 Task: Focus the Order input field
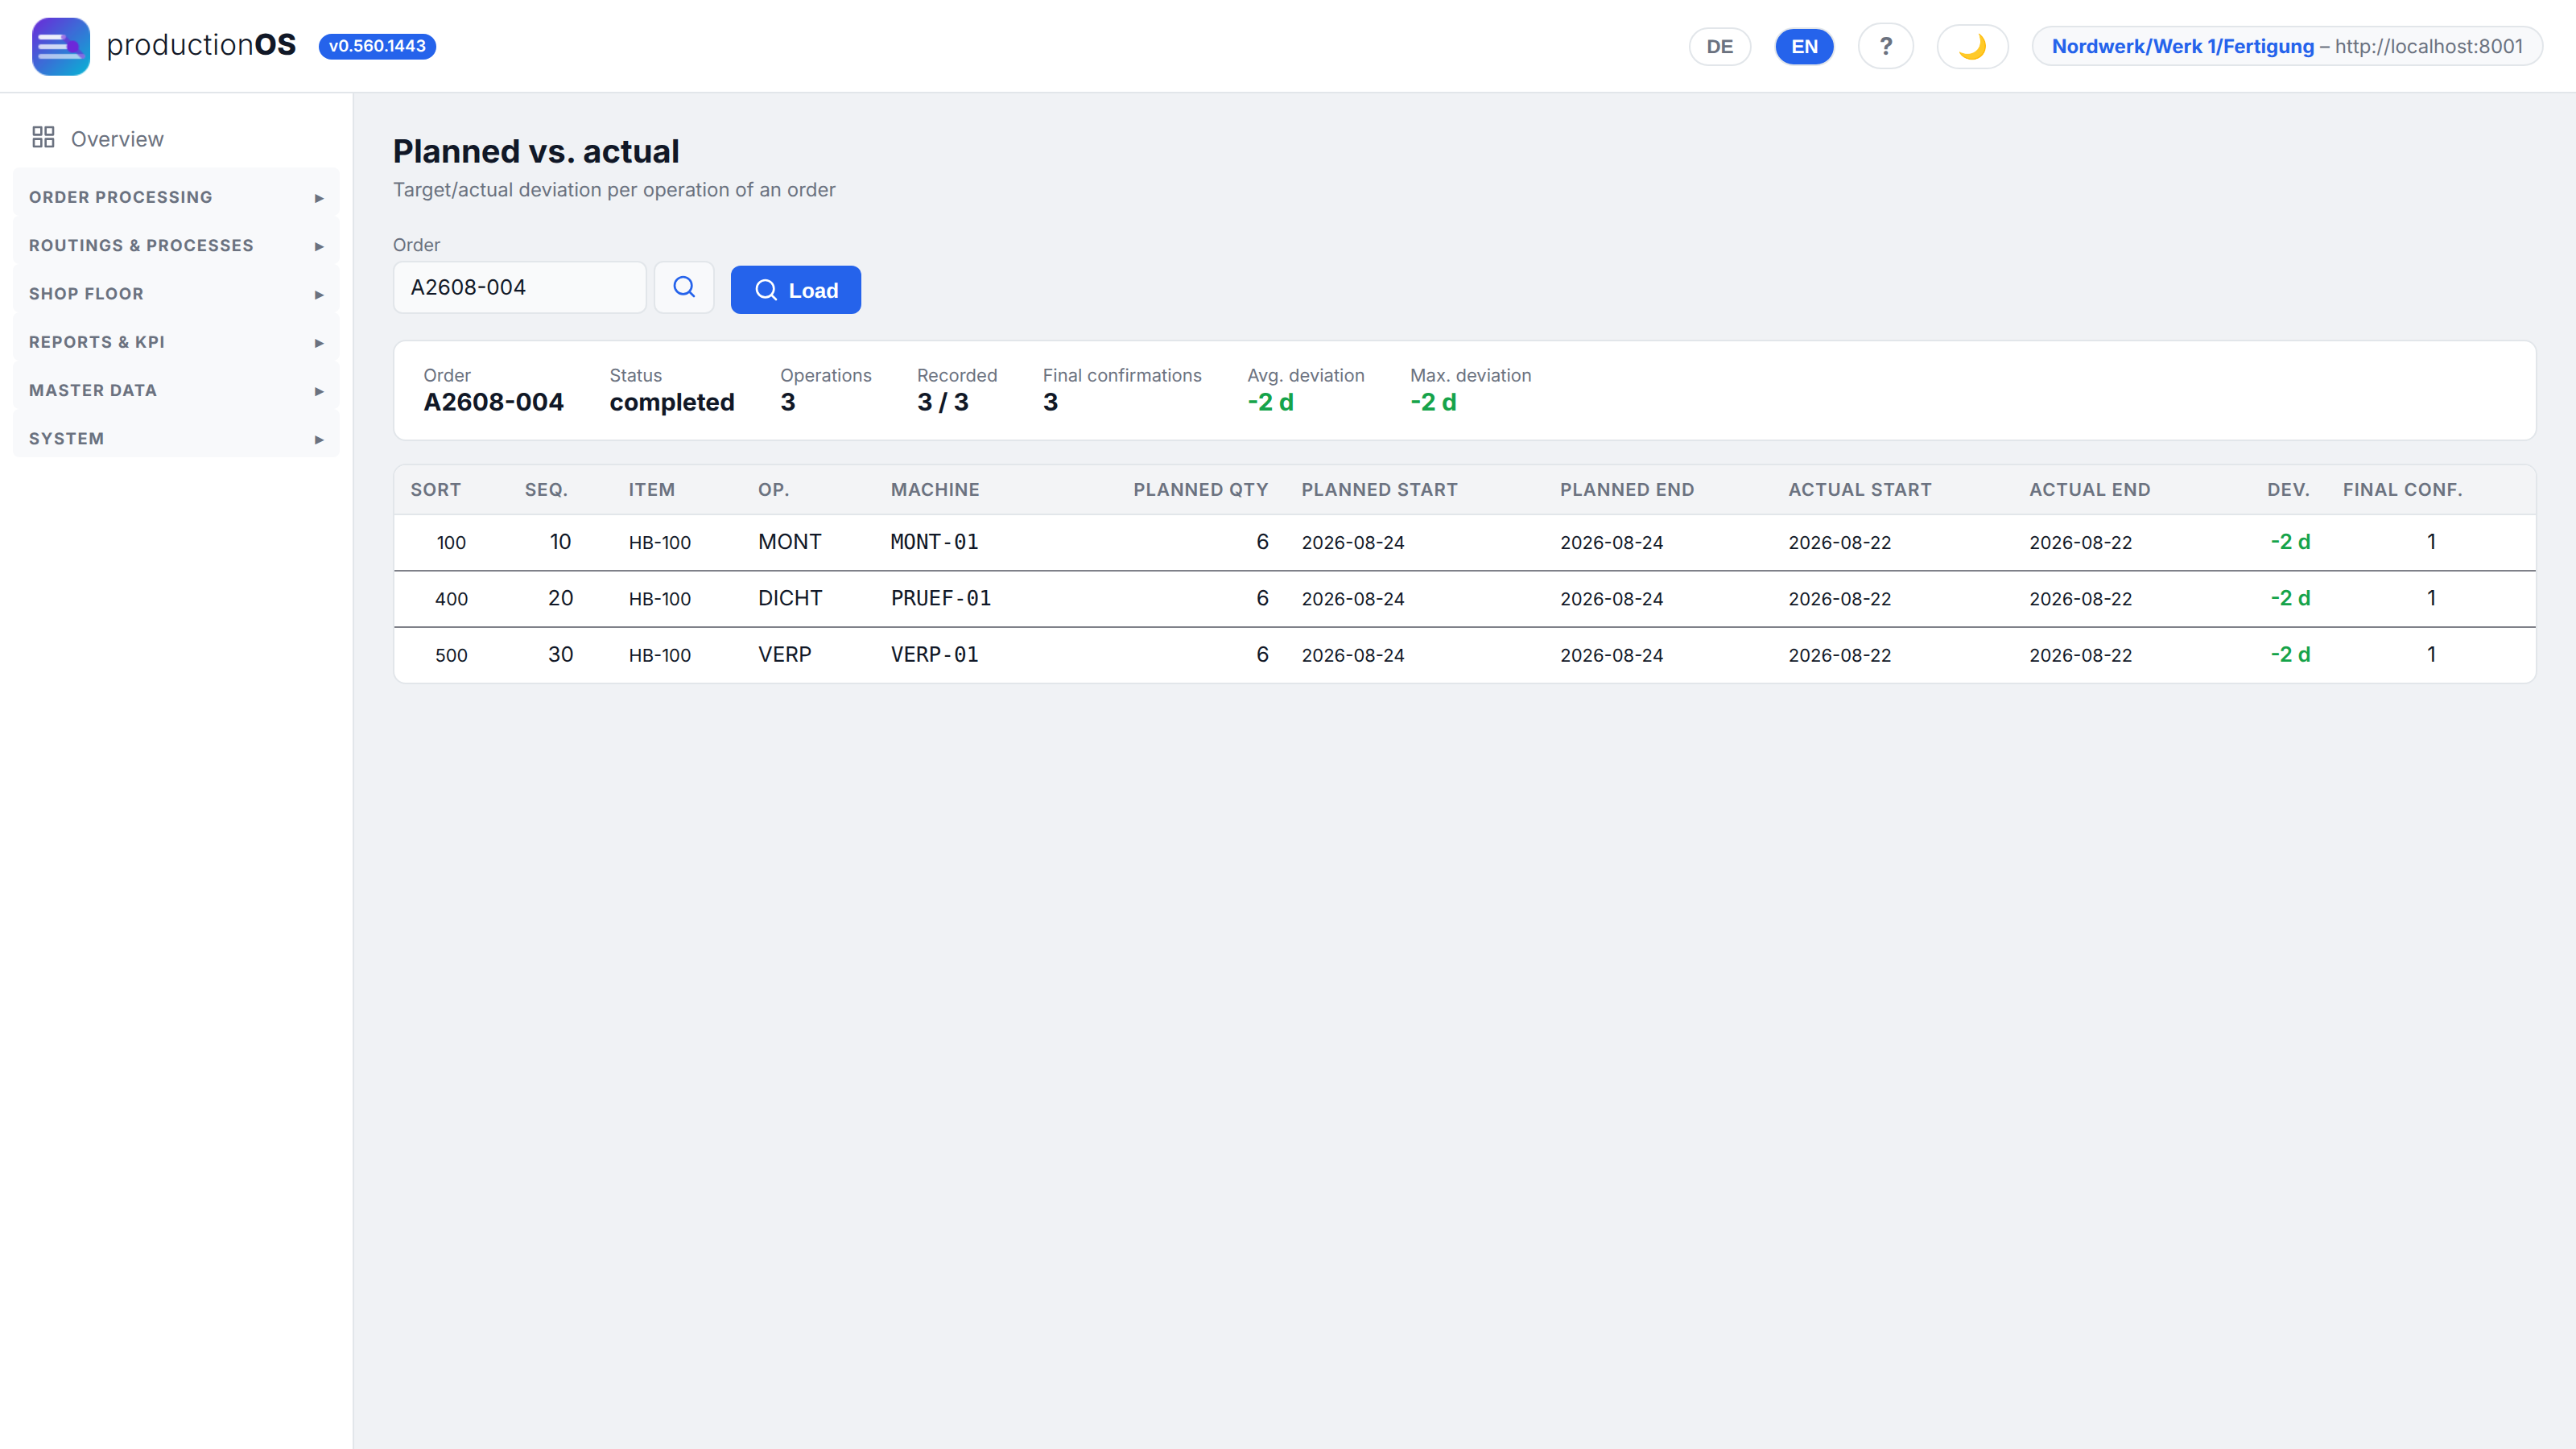520,288
